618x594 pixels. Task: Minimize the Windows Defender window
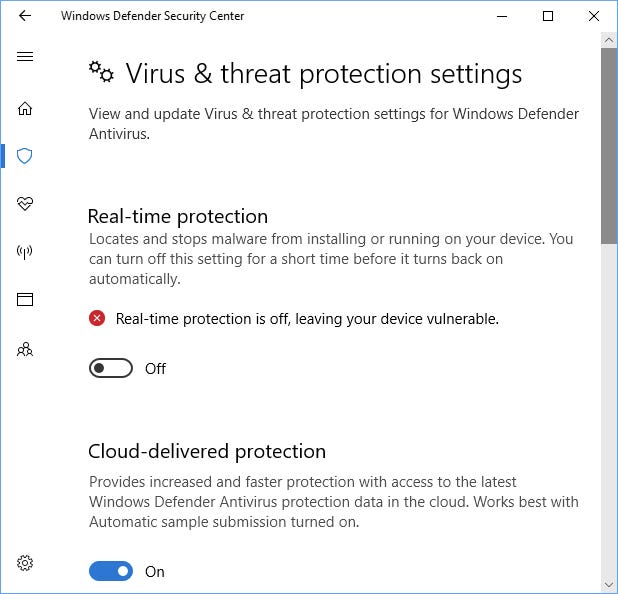(502, 16)
